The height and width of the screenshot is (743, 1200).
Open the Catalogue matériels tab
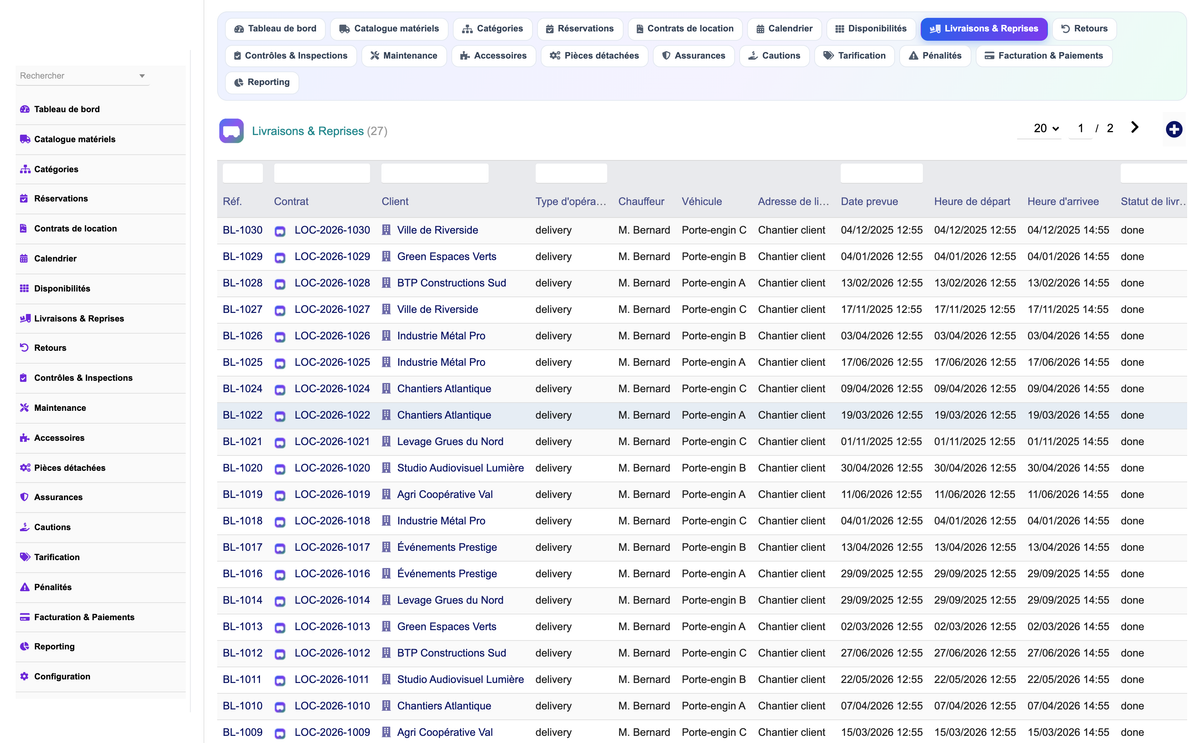[x=389, y=29]
